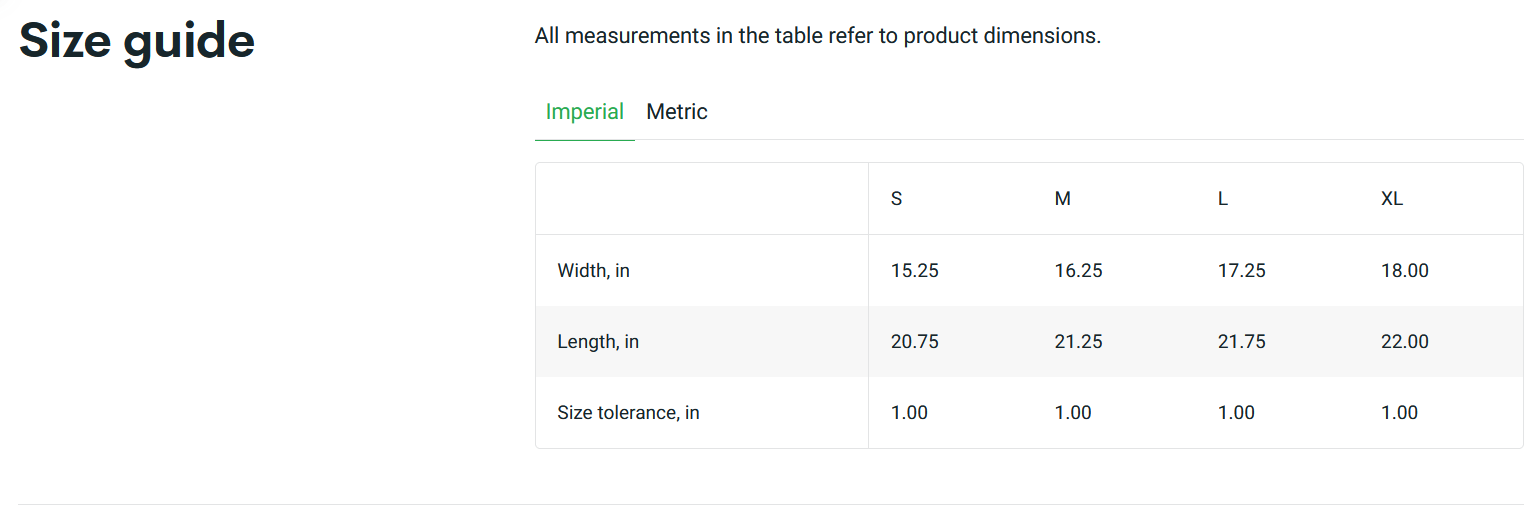Click the product dimensions description text
The height and width of the screenshot is (516, 1531).
pos(817,36)
